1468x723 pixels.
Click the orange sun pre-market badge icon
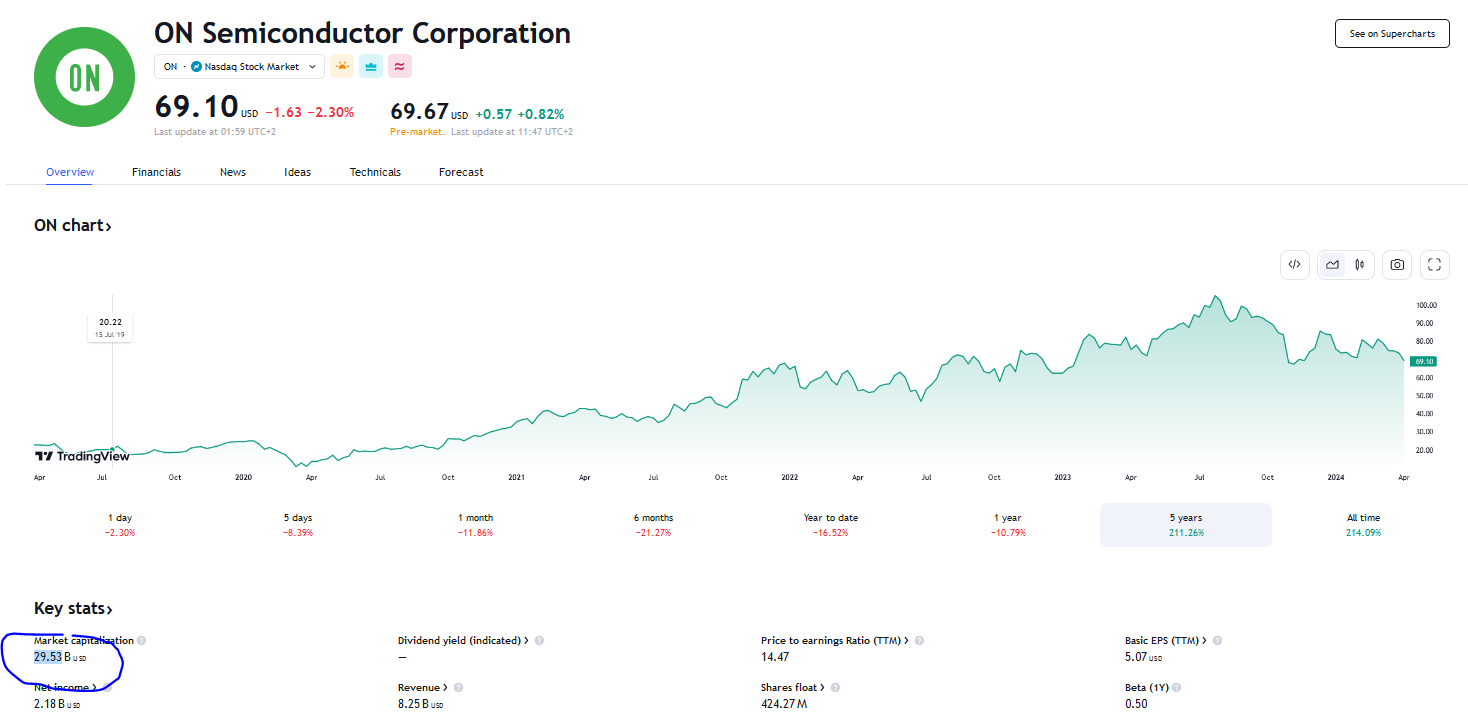click(x=342, y=66)
